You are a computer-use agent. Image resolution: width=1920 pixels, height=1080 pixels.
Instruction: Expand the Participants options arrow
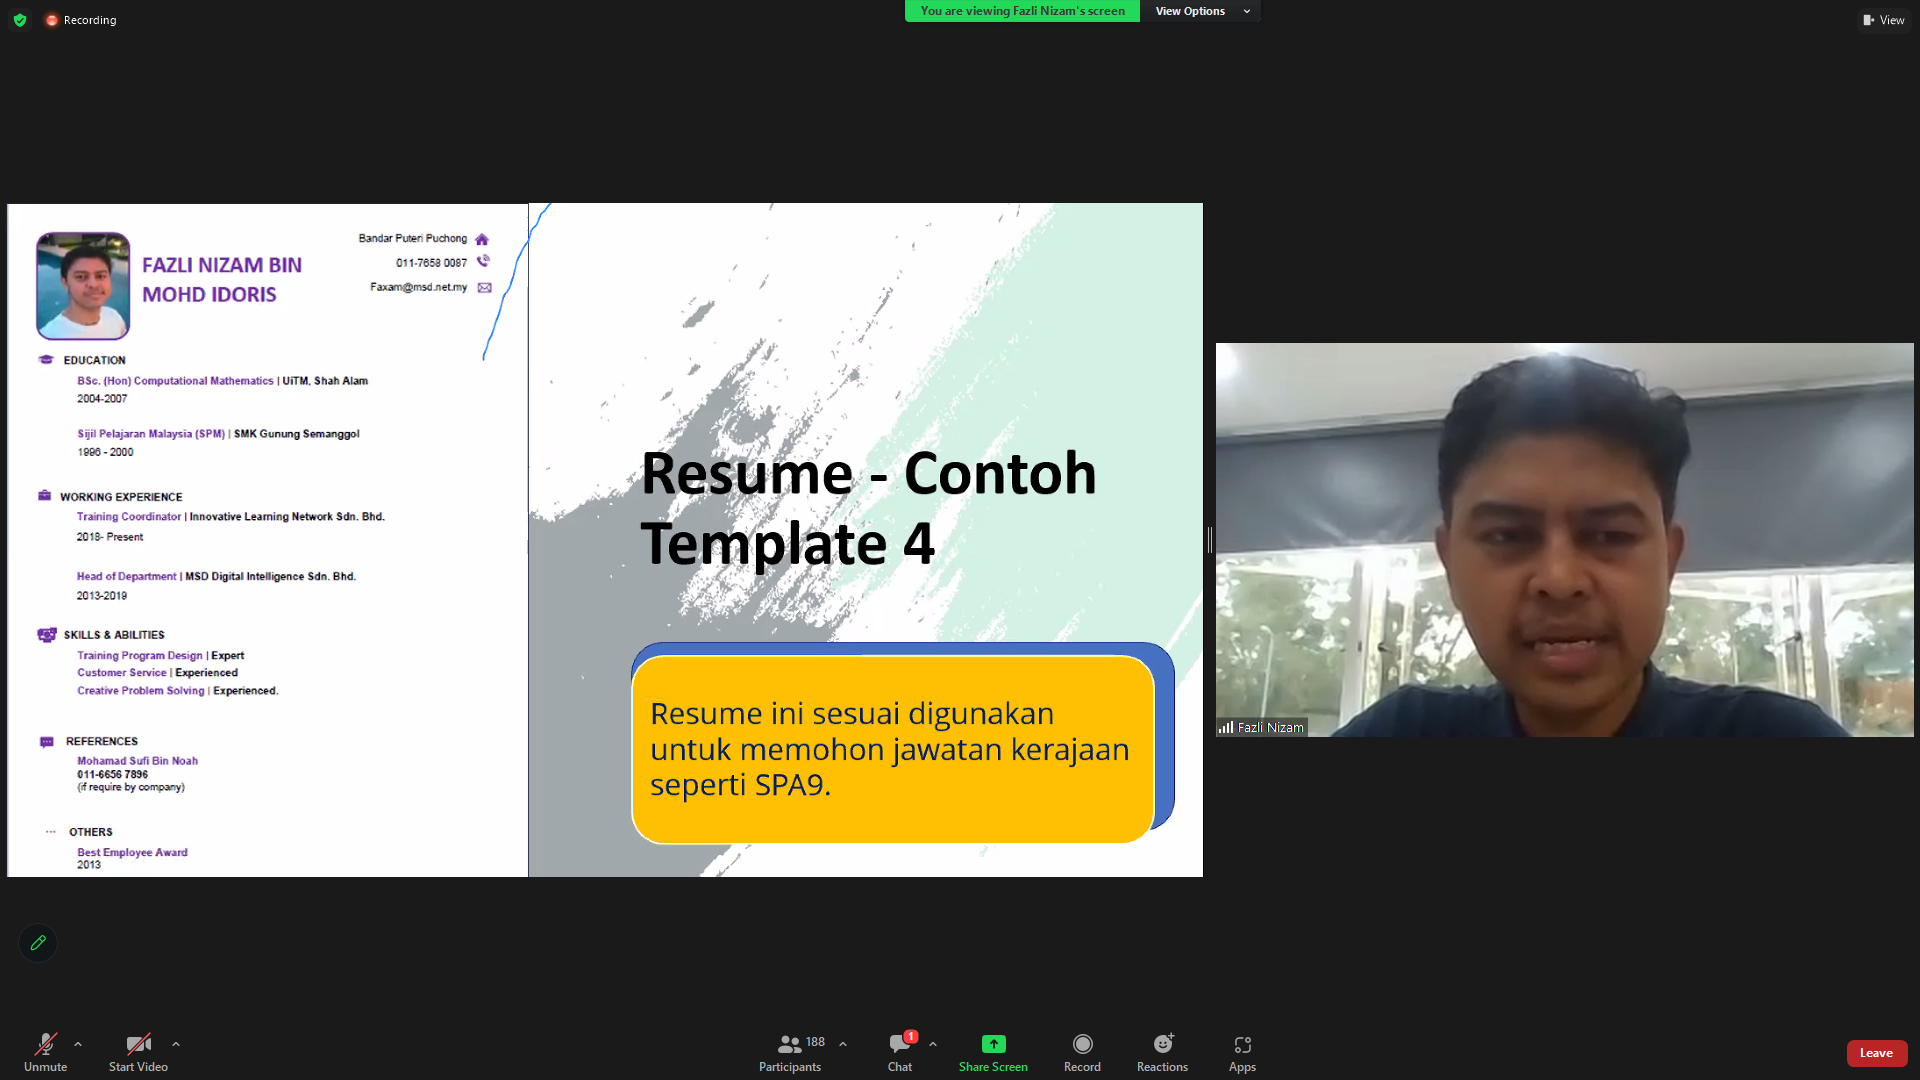[843, 1044]
